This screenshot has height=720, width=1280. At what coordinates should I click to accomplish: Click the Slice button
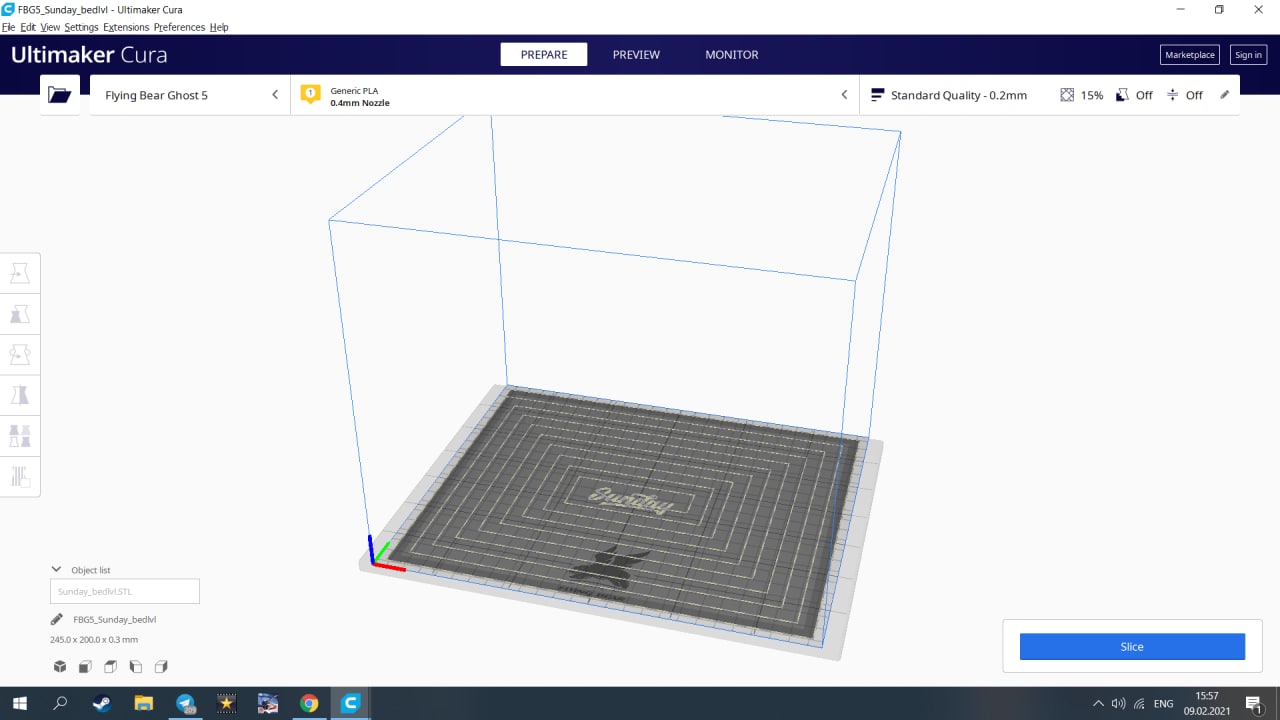pyautogui.click(x=1132, y=647)
